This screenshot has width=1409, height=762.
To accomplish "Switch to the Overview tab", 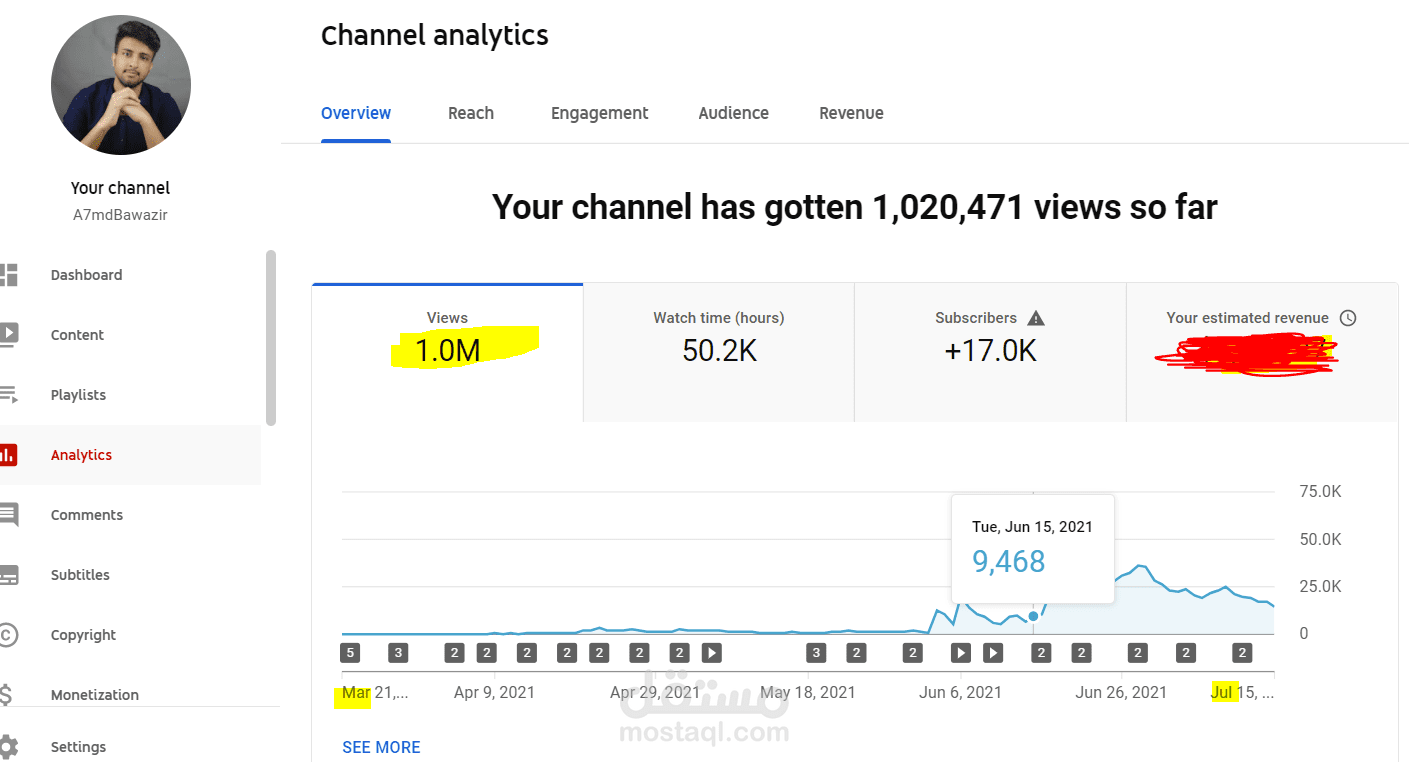I will pos(356,113).
